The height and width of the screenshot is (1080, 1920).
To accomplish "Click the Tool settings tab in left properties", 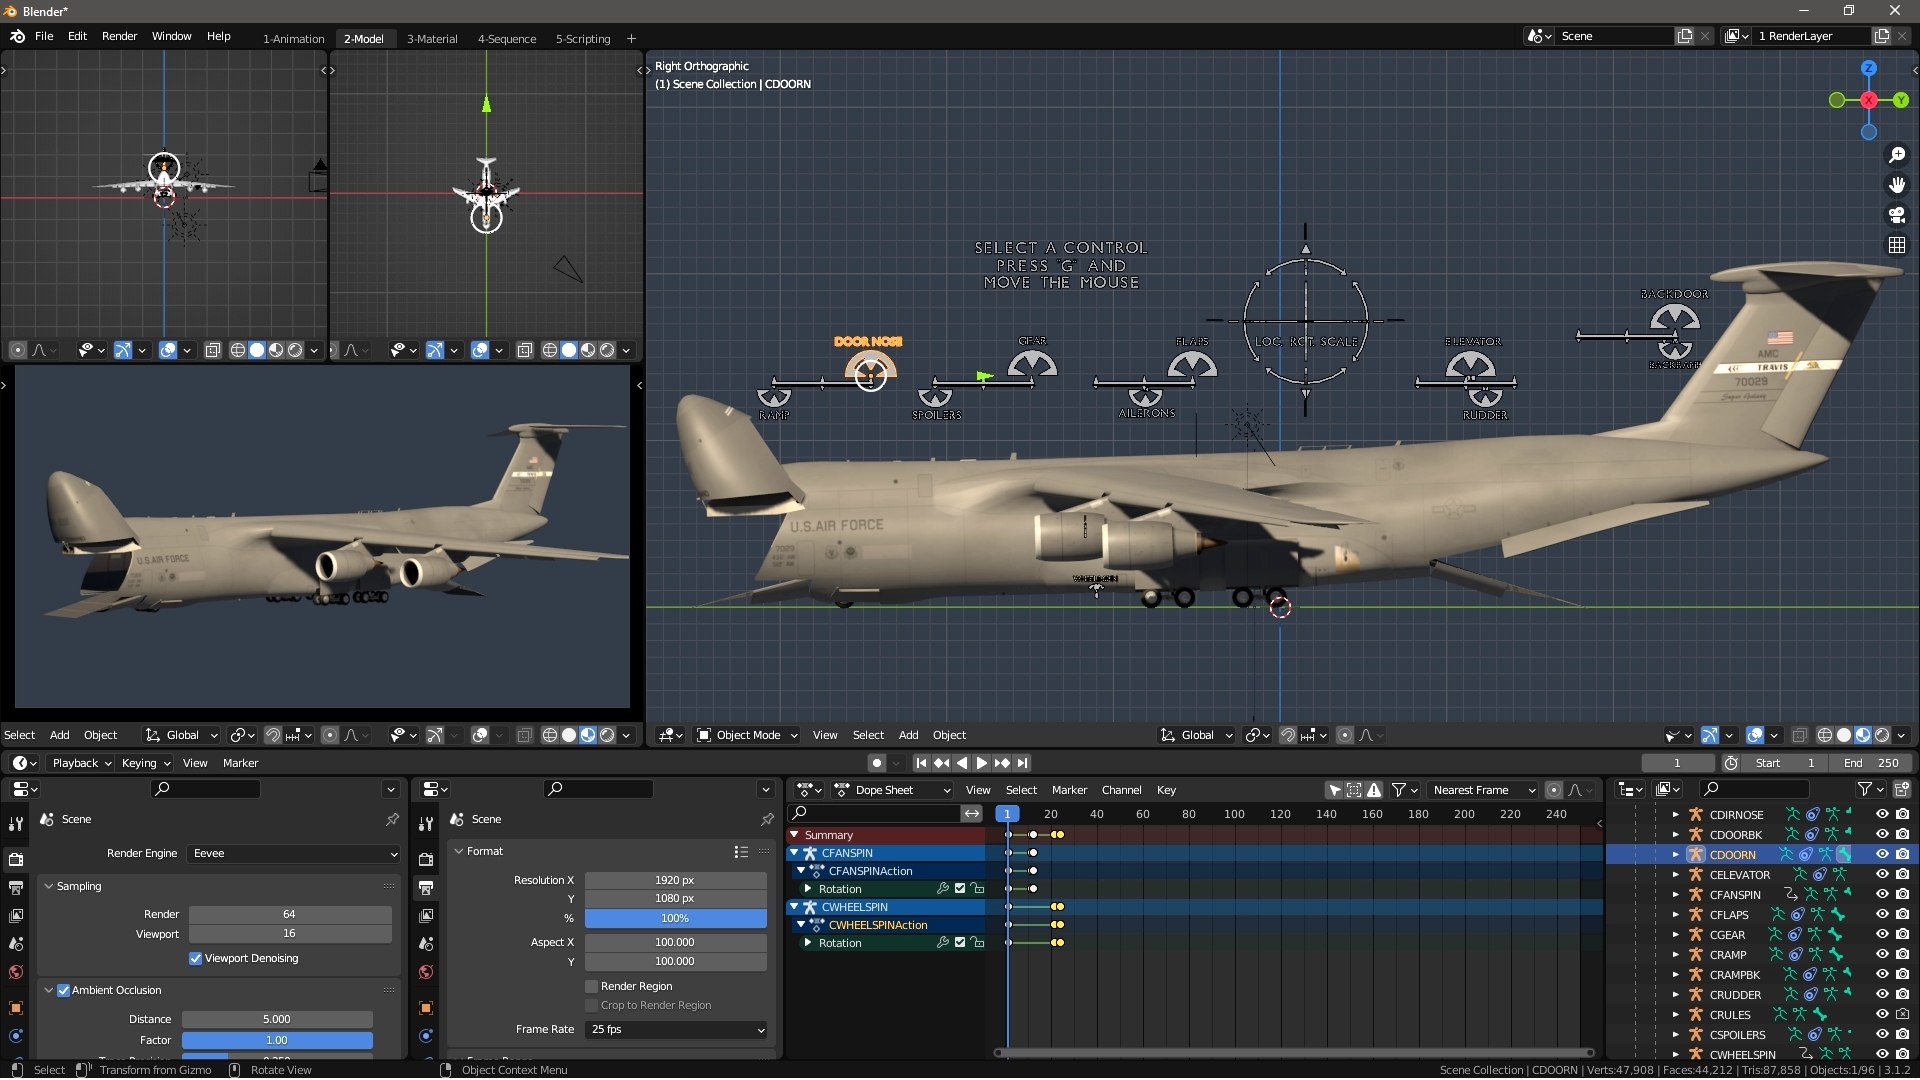I will click(15, 824).
